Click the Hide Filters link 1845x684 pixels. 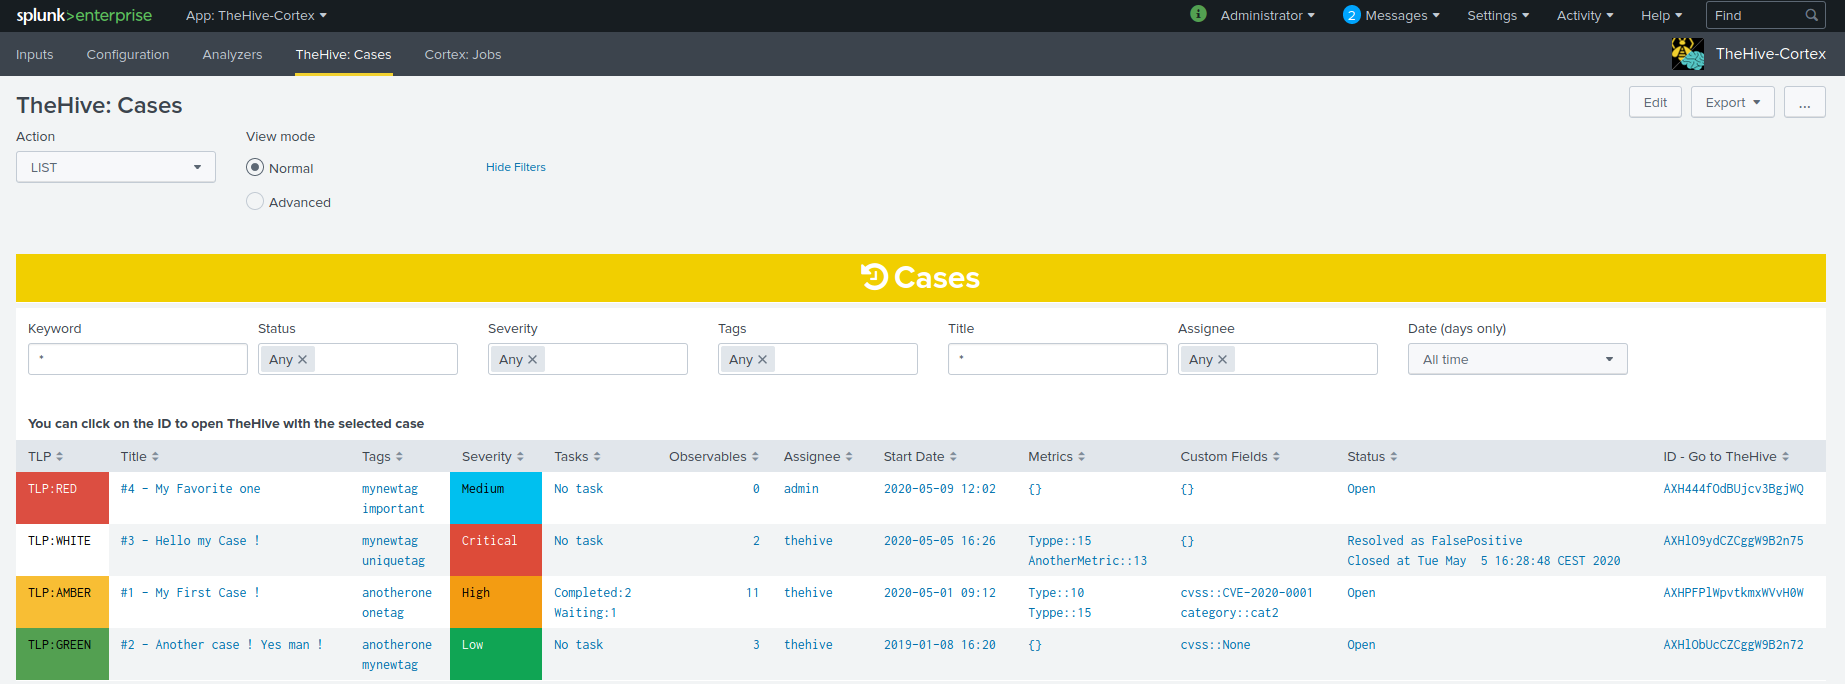[516, 167]
